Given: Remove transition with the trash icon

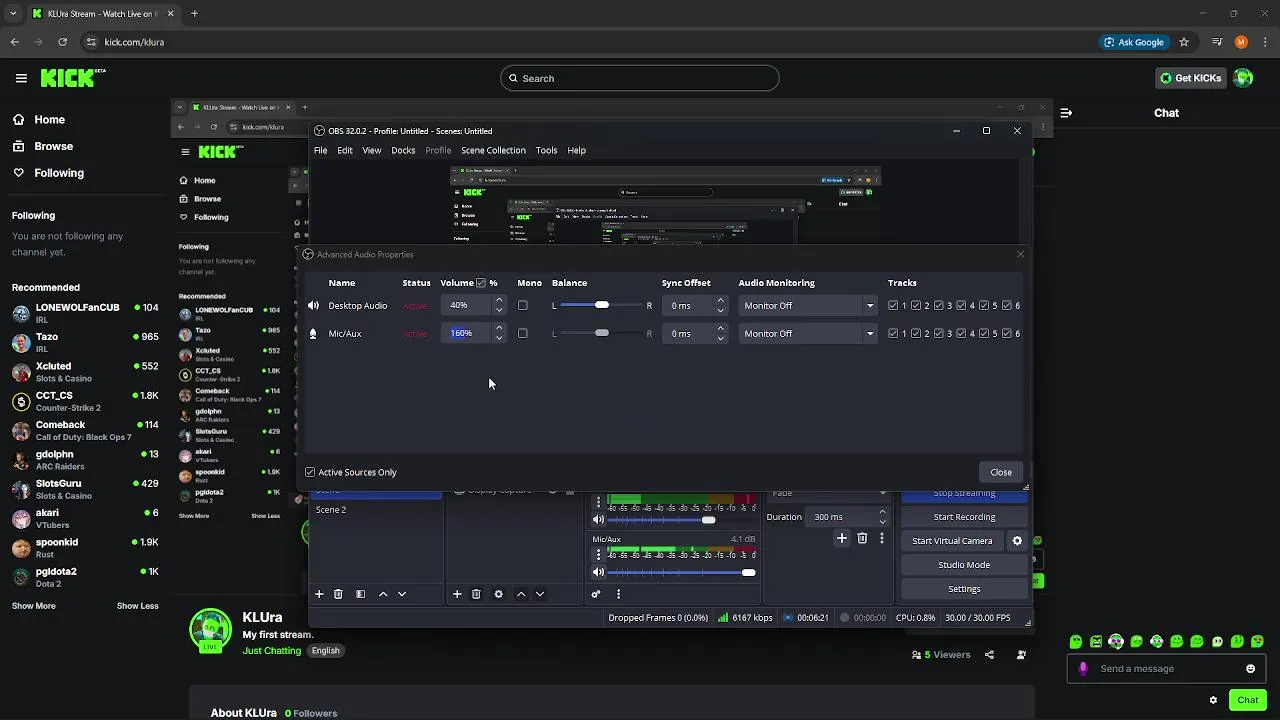Looking at the screenshot, I should coord(862,538).
